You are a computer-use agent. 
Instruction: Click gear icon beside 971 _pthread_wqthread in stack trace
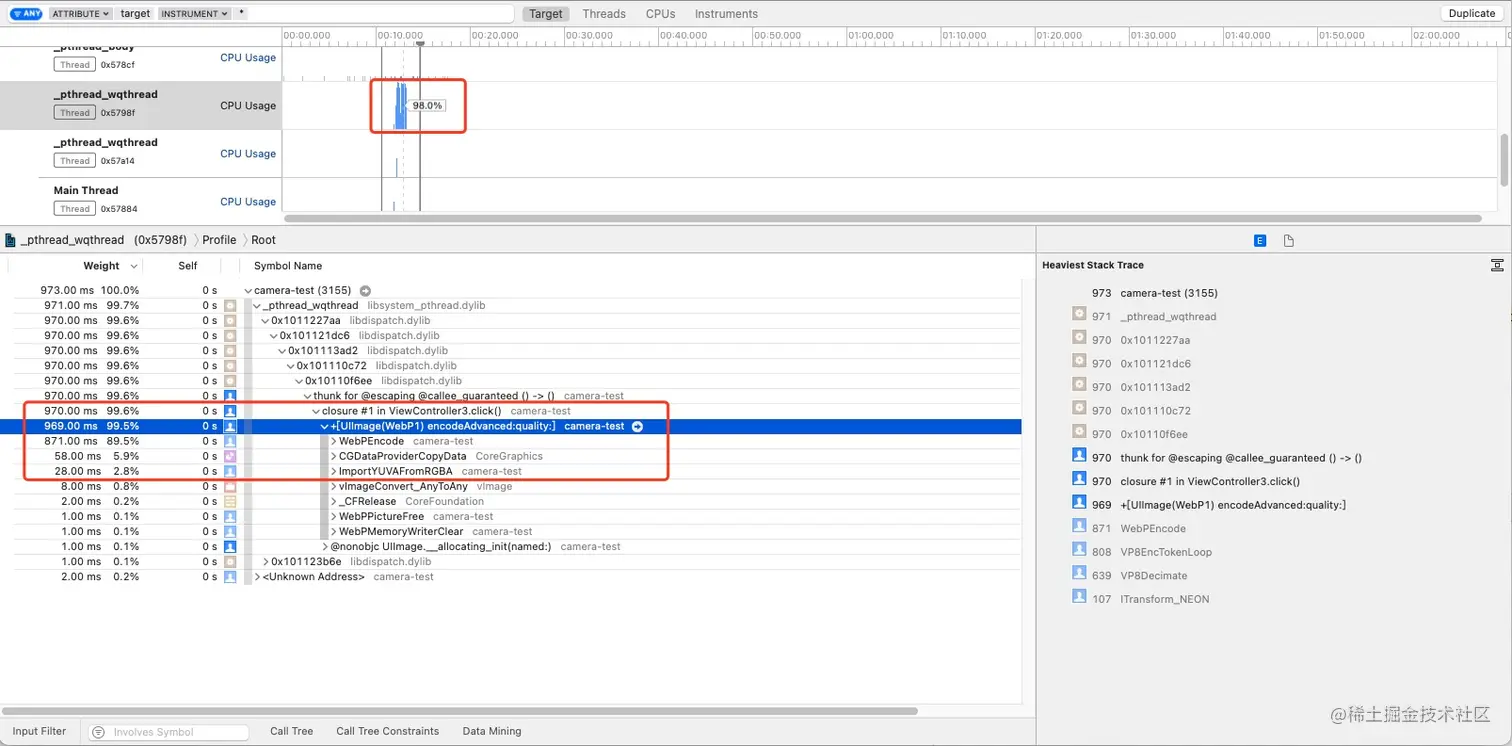click(x=1079, y=316)
